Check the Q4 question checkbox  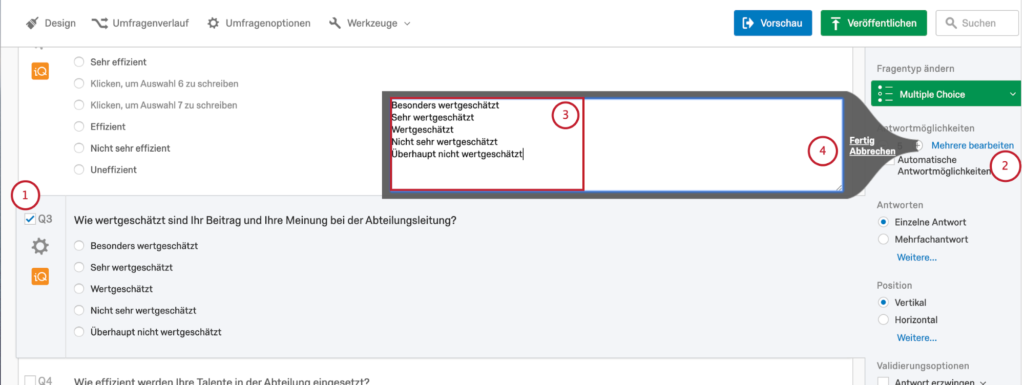point(29,381)
